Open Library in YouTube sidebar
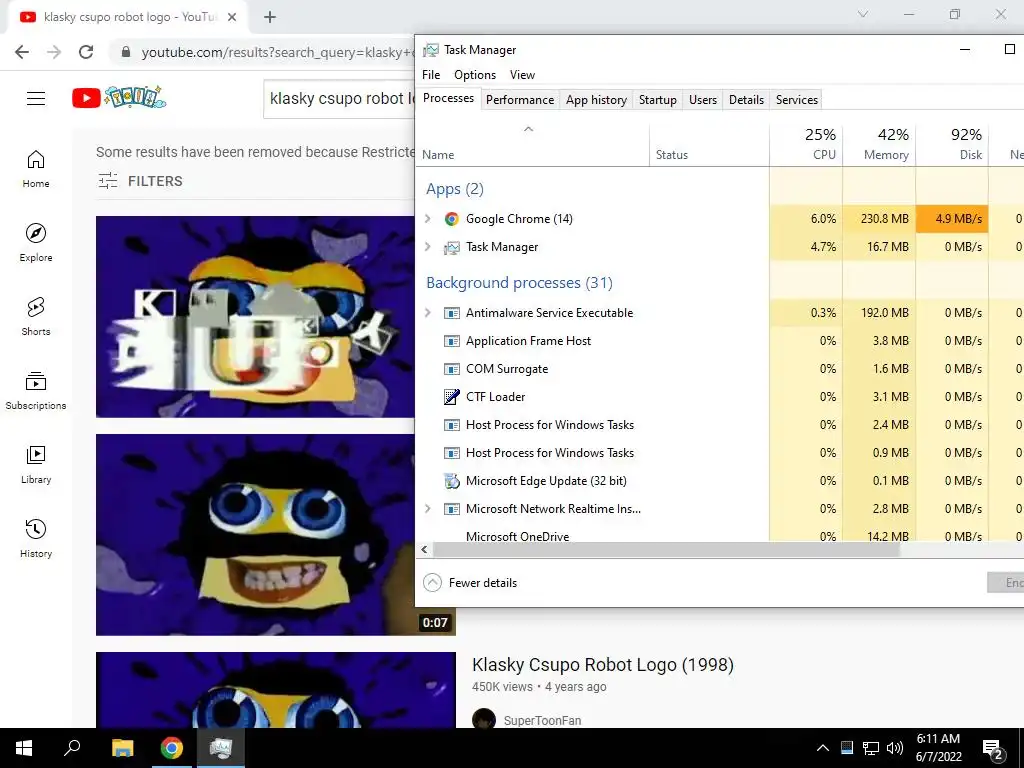The height and width of the screenshot is (768, 1024). click(36, 464)
